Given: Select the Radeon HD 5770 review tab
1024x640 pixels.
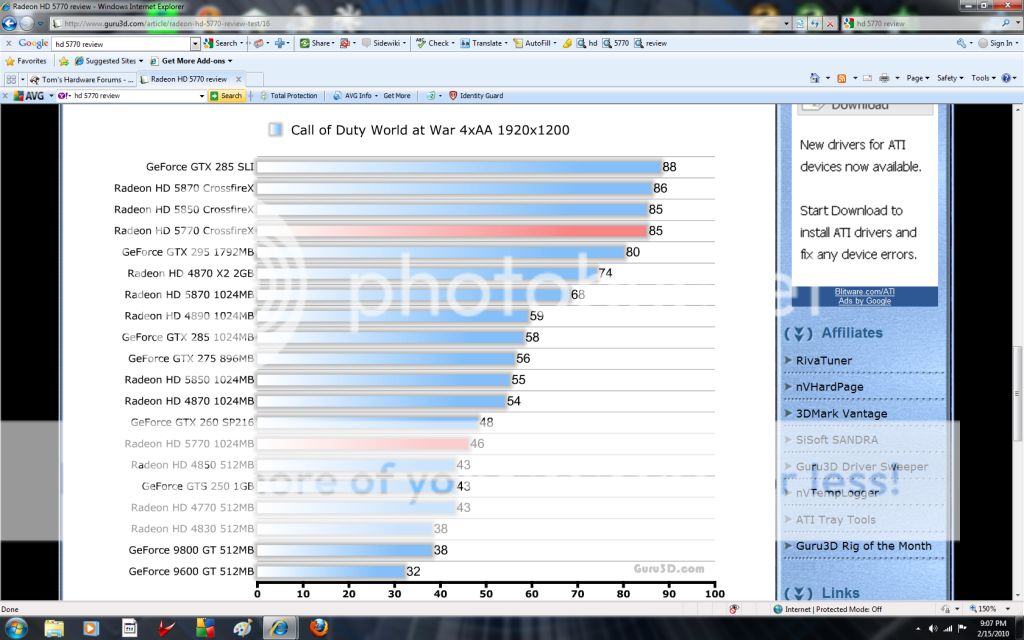Looking at the screenshot, I should click(x=189, y=79).
